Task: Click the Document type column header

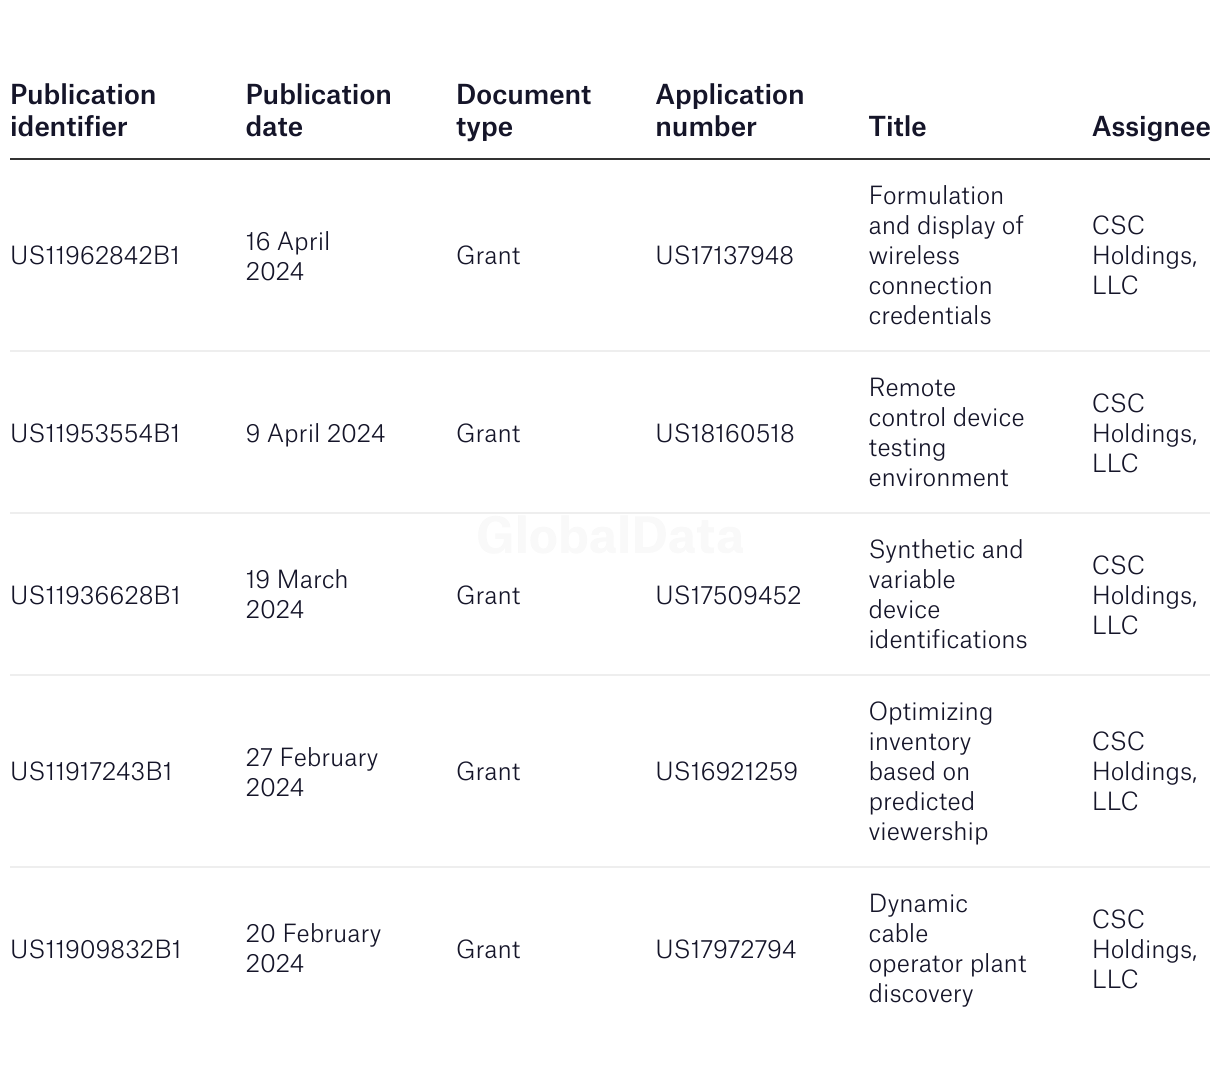Action: 523,111
